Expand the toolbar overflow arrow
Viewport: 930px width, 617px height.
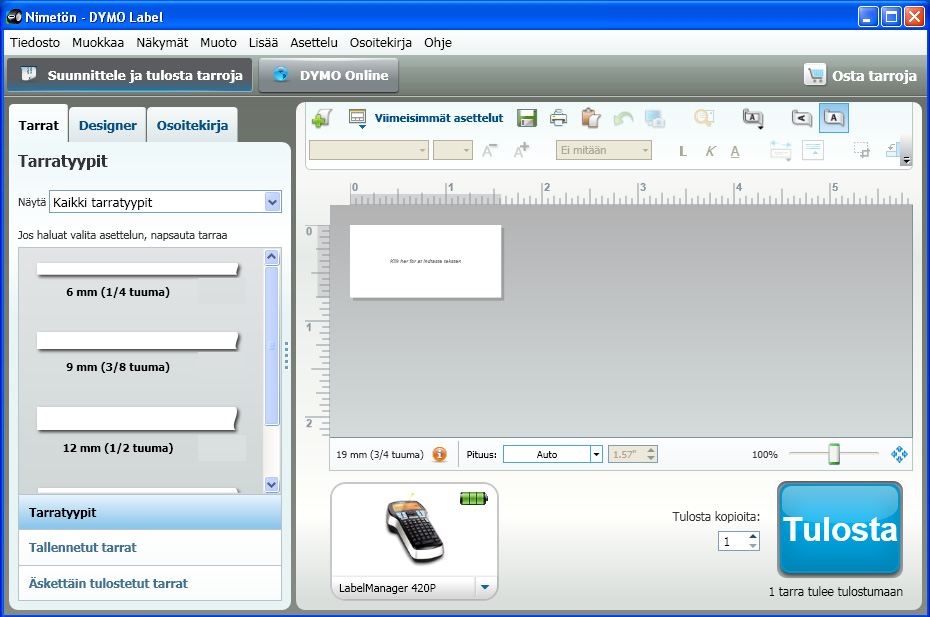pyautogui.click(x=906, y=160)
